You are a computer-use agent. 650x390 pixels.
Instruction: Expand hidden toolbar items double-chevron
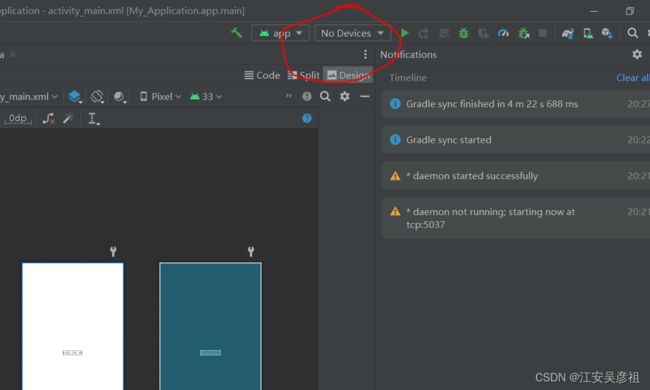(x=289, y=96)
